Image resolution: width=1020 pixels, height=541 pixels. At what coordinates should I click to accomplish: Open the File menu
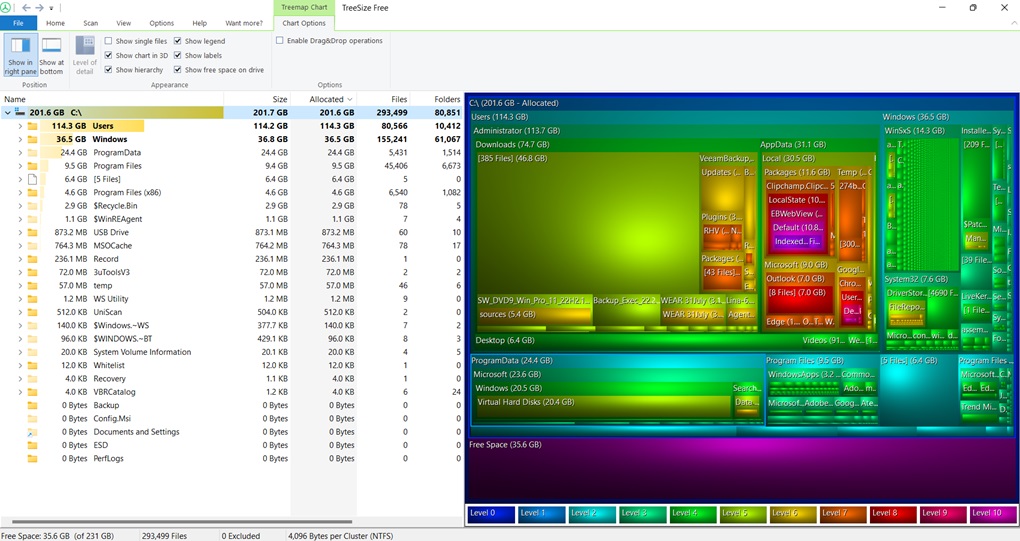[x=18, y=23]
